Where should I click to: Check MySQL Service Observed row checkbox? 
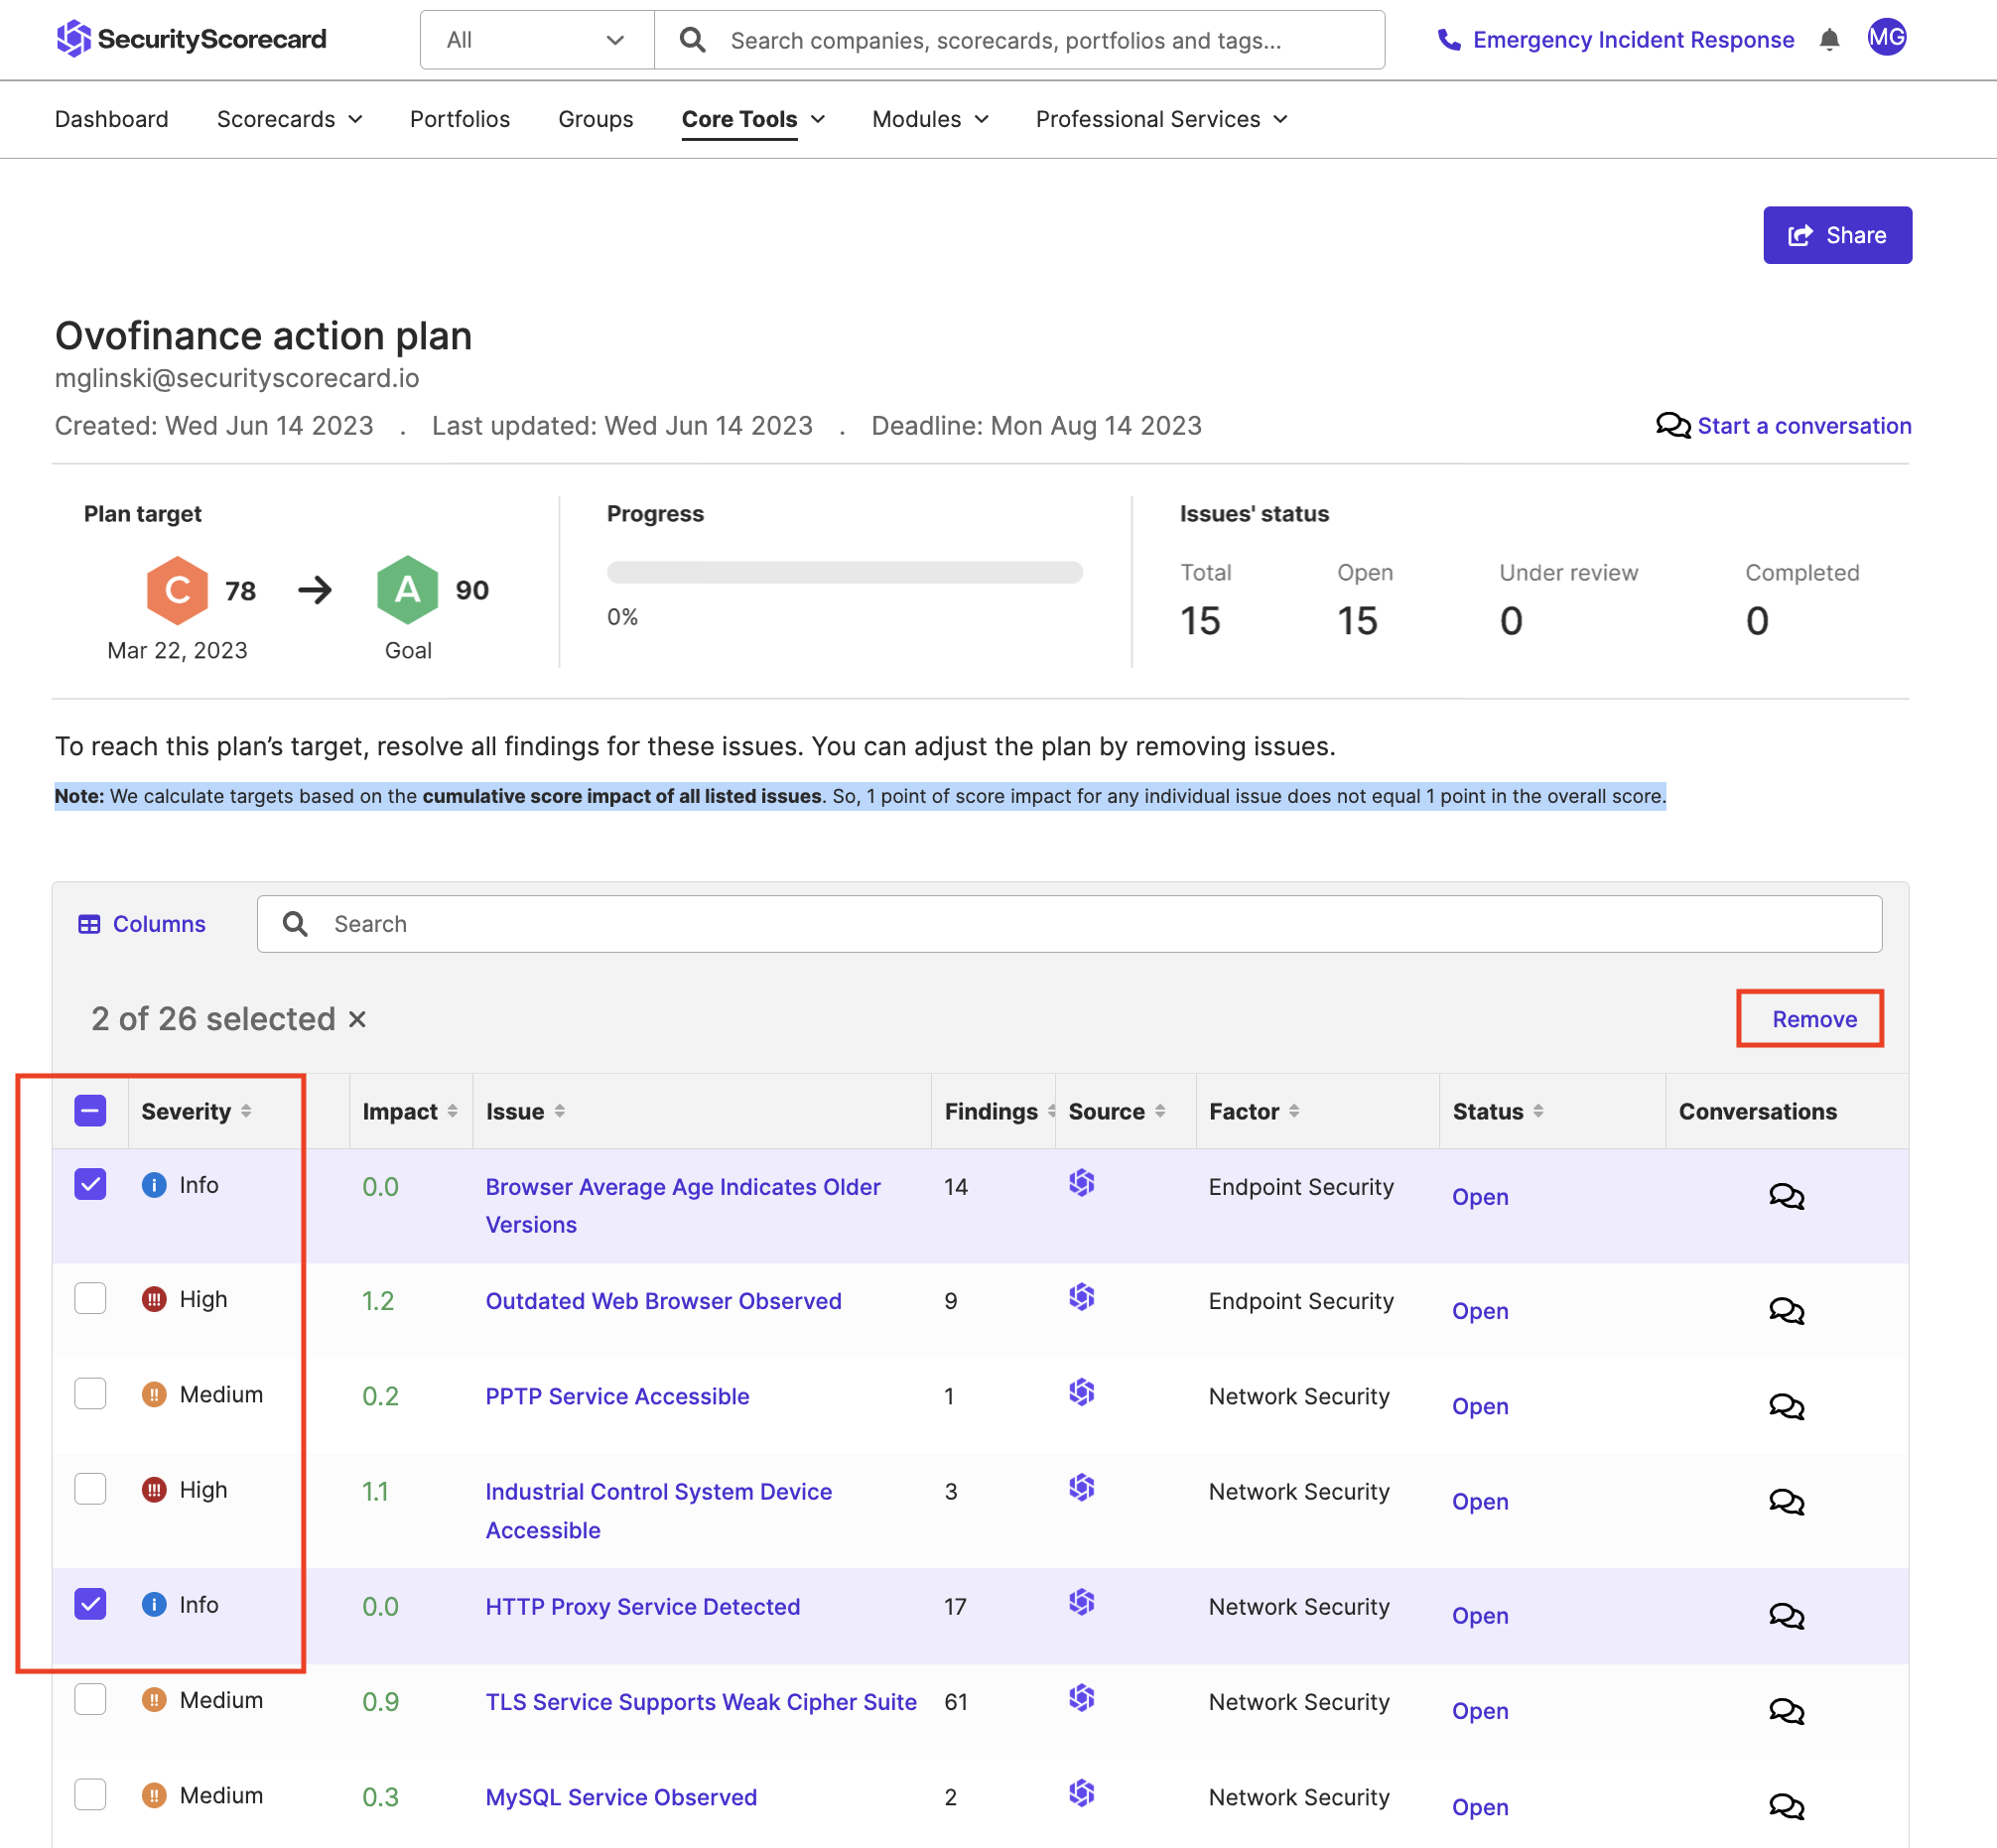90,1794
